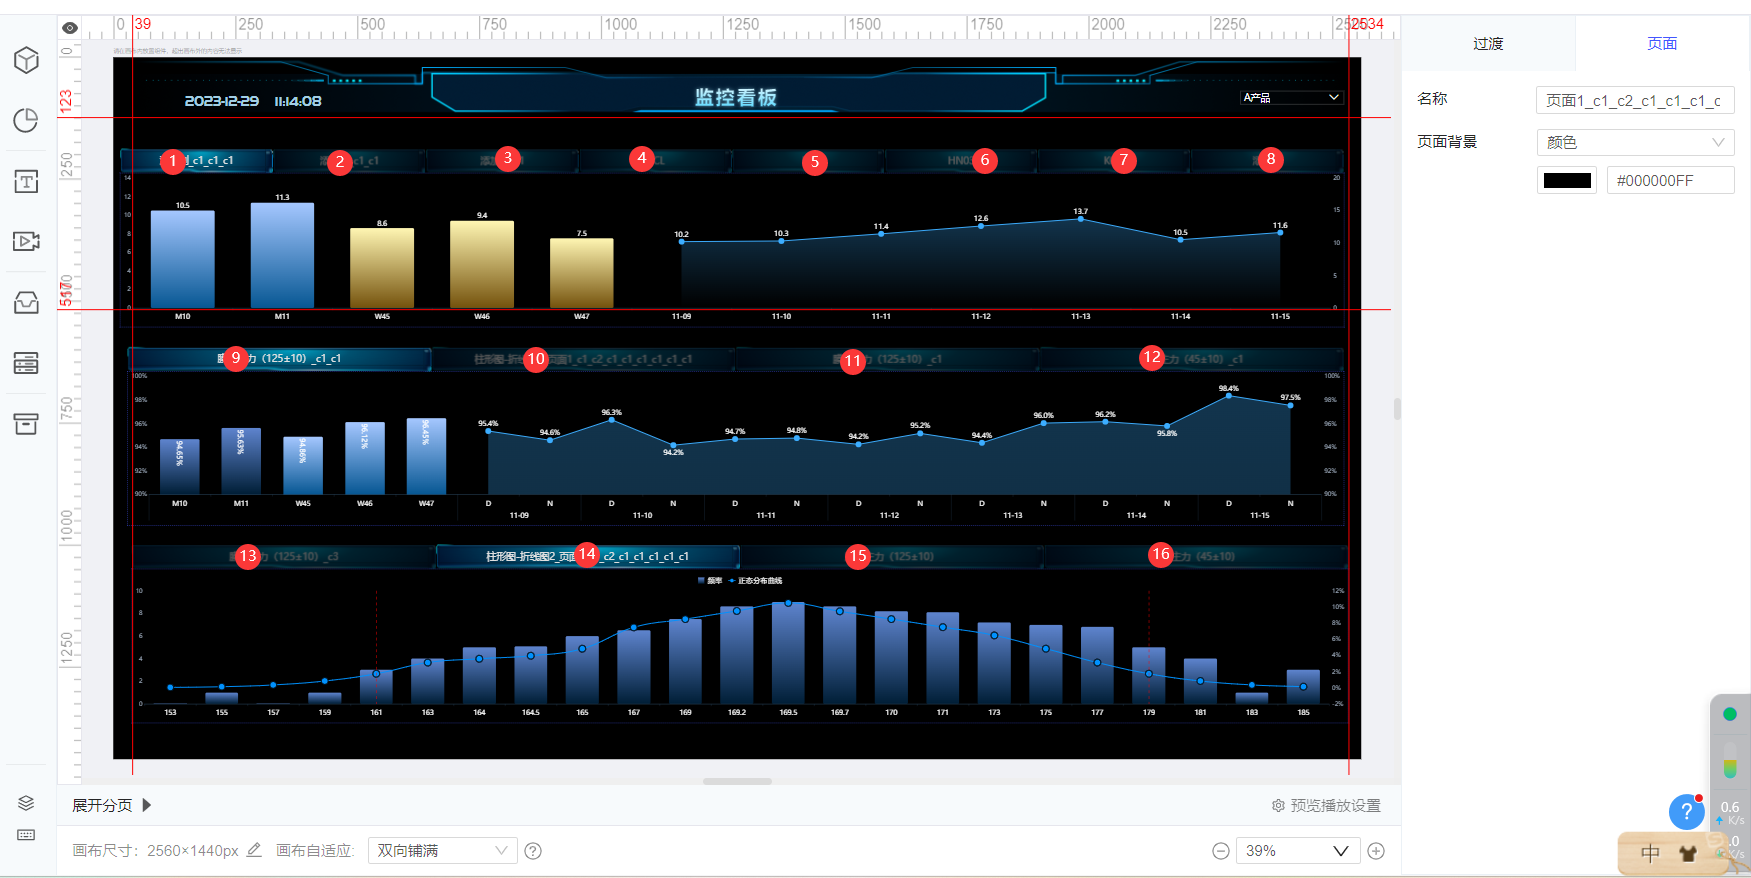1751x878 pixels.
Task: Open the table list components icon
Action: pos(26,363)
